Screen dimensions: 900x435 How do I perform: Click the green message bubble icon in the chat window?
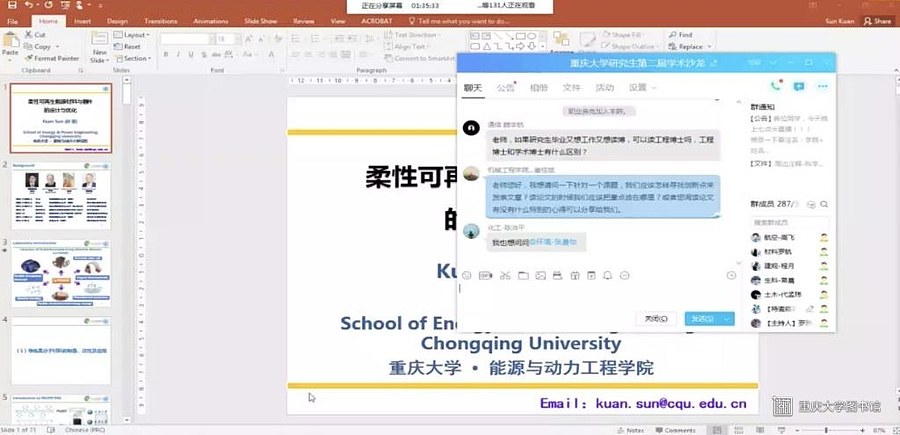point(798,86)
